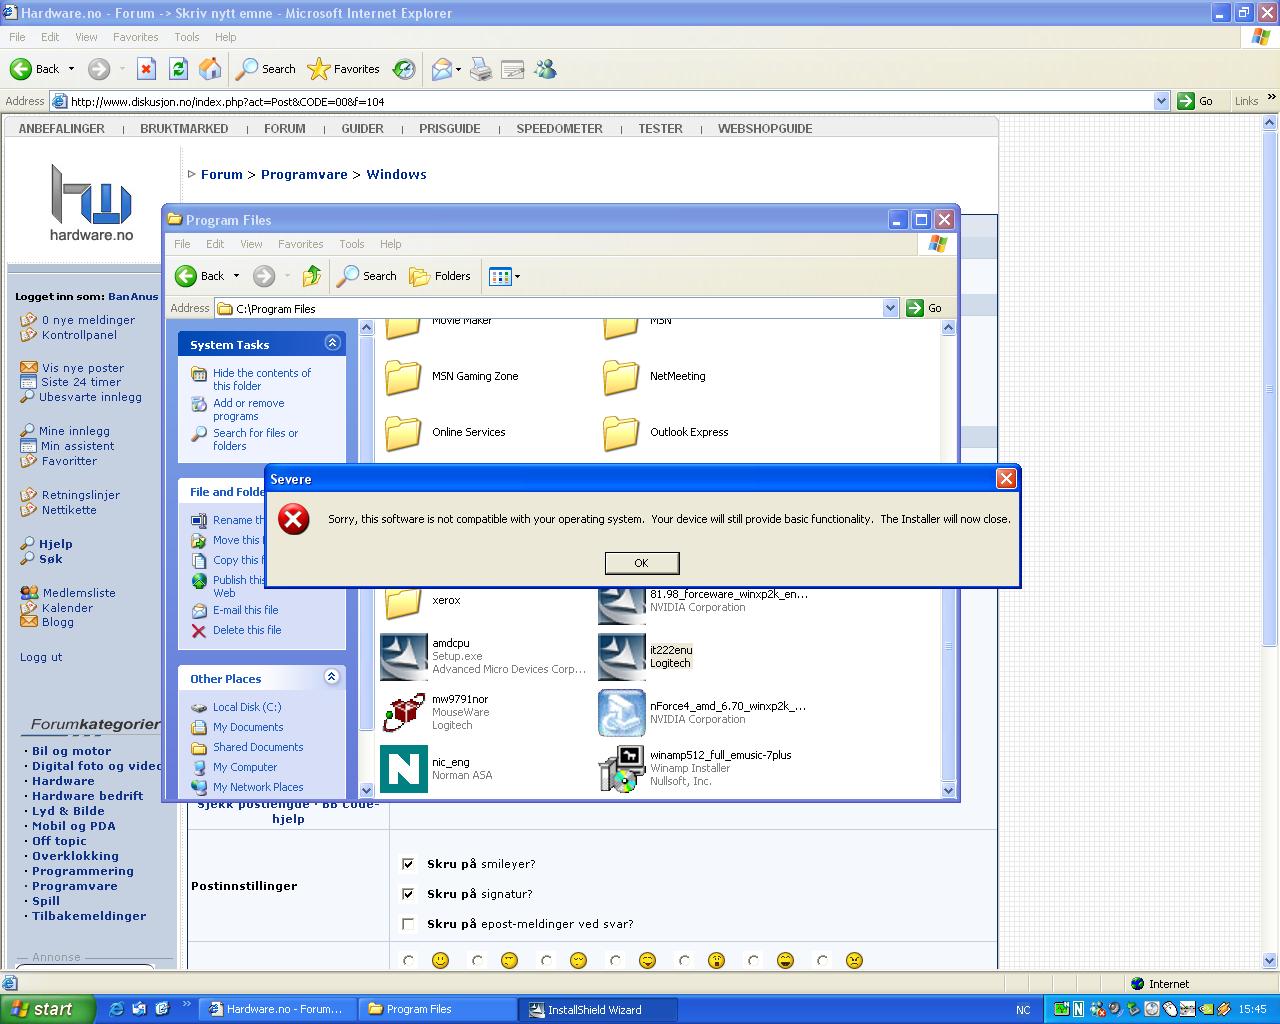This screenshot has width=1280, height=1024.
Task: Open the Tools menu in Internet Explorer
Action: pyautogui.click(x=187, y=37)
